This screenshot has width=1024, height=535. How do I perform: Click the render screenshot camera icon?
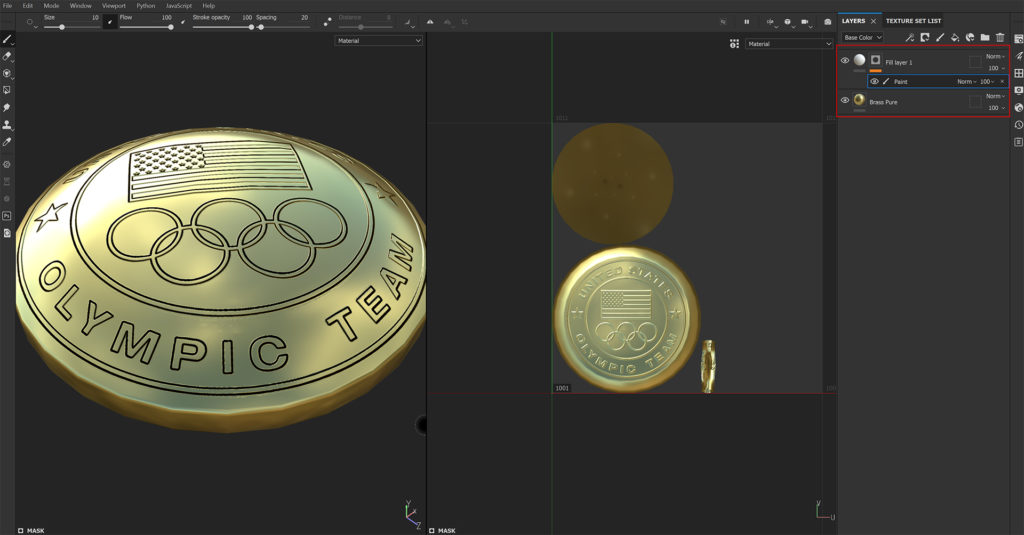click(x=827, y=22)
